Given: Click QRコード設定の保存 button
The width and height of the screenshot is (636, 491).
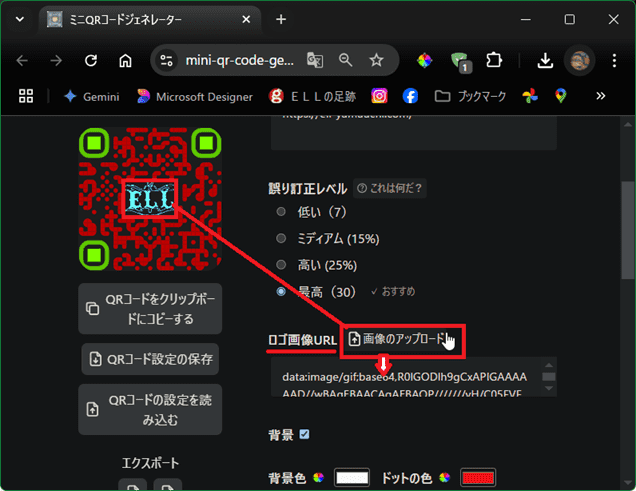Looking at the screenshot, I should tap(150, 359).
